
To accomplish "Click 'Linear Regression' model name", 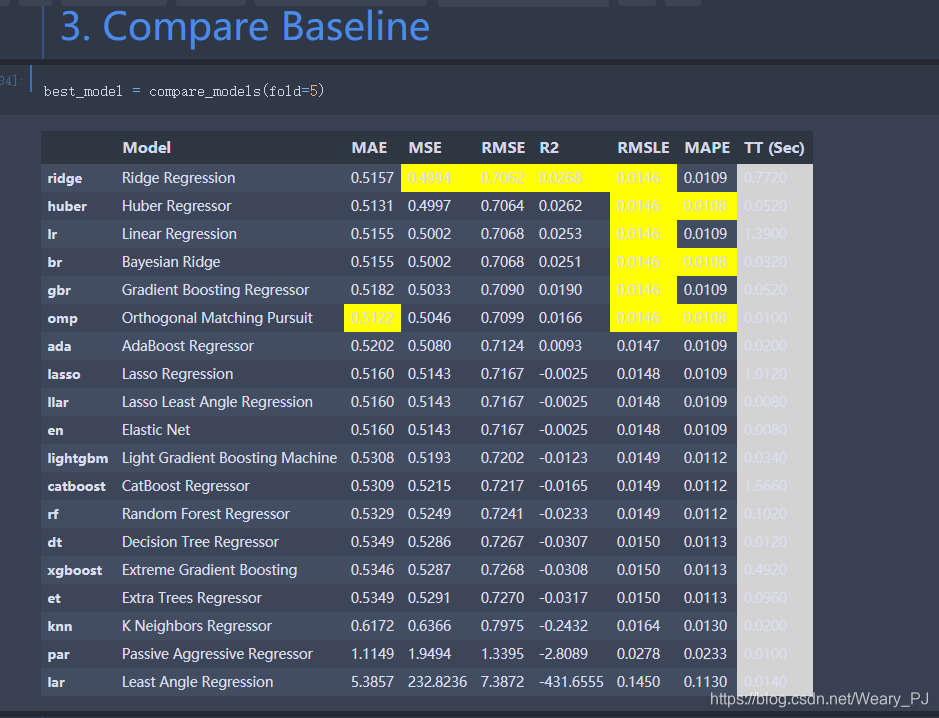I will pyautogui.click(x=179, y=234).
